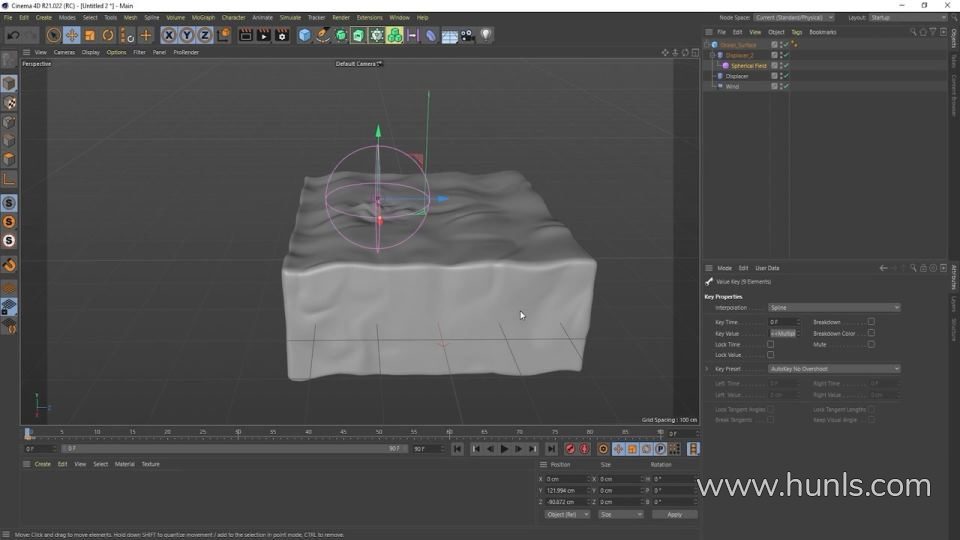The image size is (960, 540).
Task: Click the Edit Render Settings icon
Action: point(280,35)
